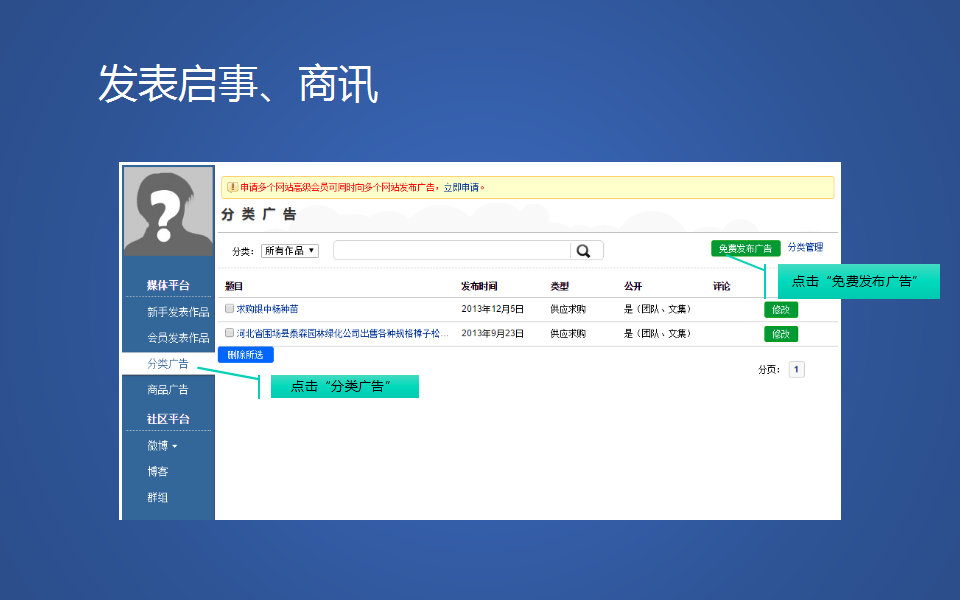Expand the 微博 sidebar menu

[x=162, y=446]
